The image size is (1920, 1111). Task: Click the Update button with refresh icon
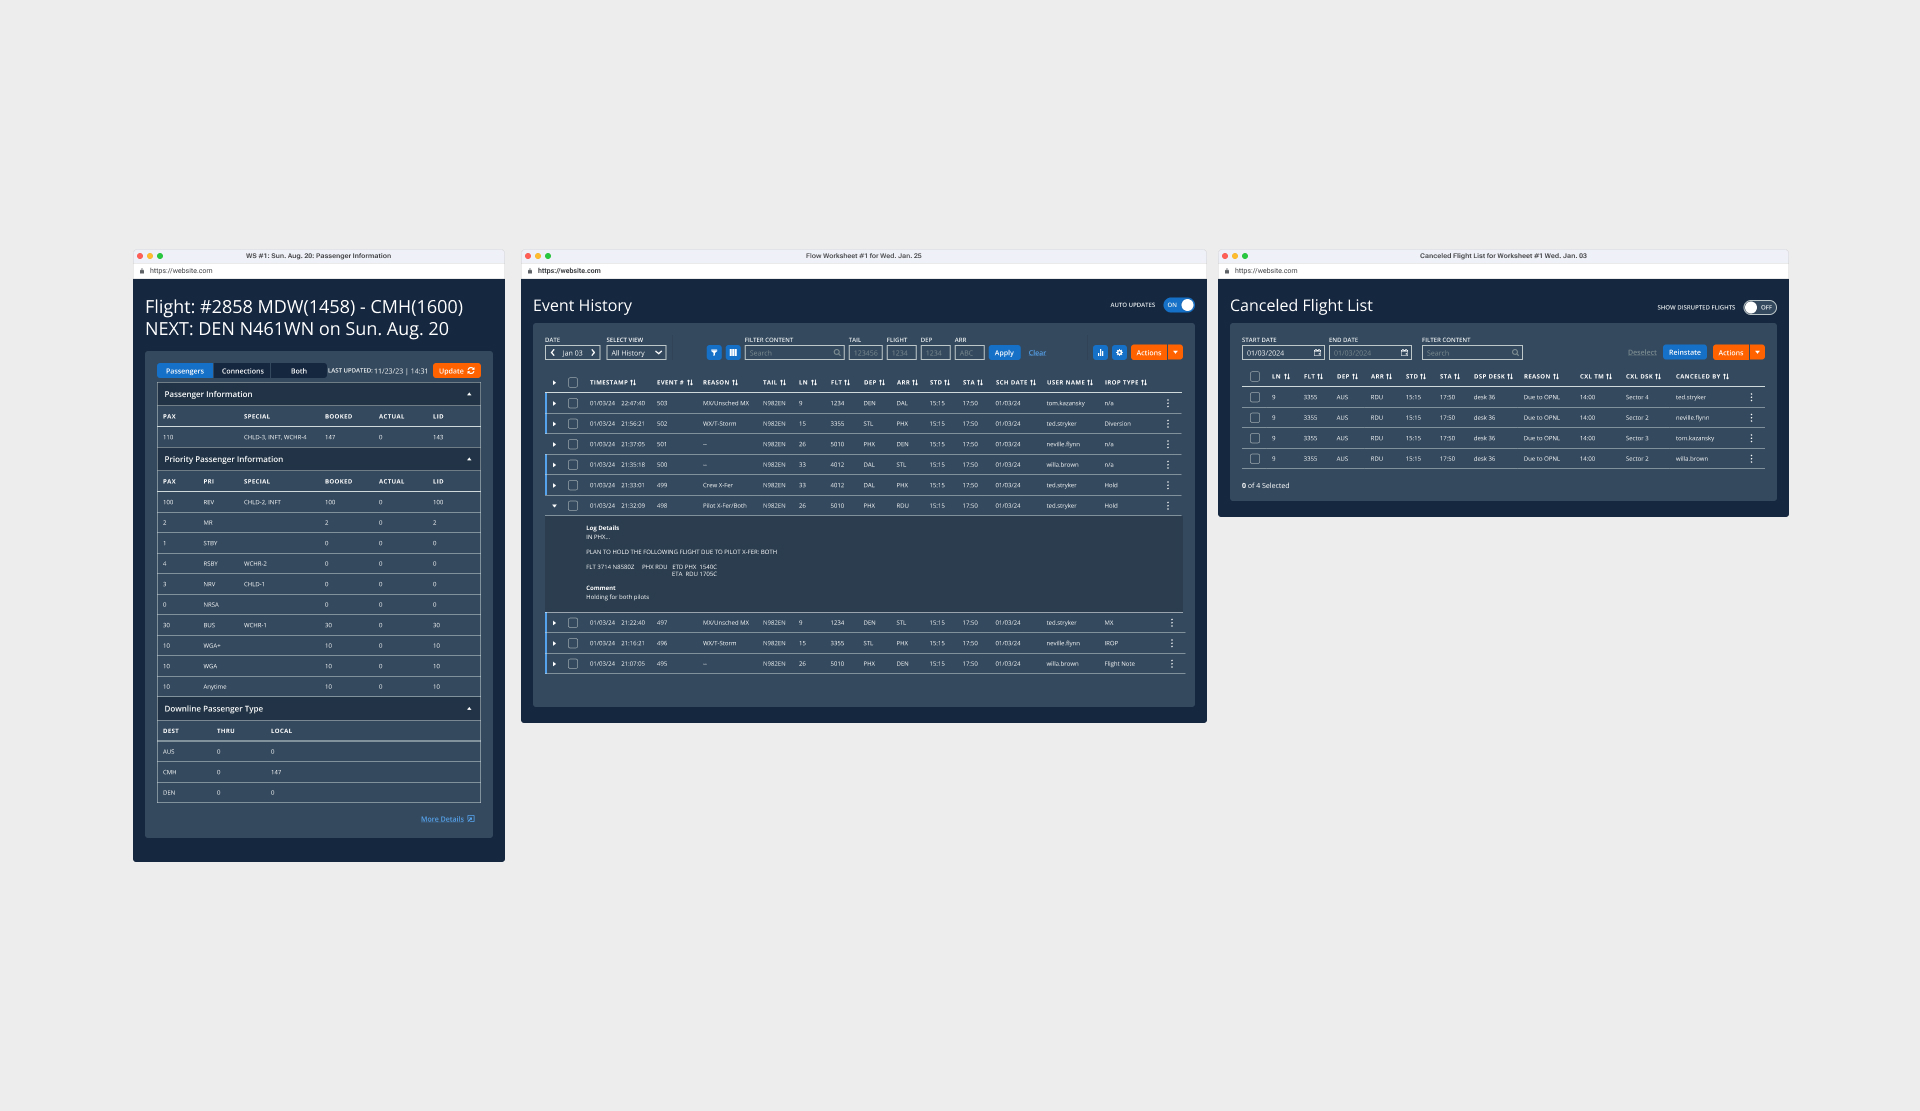pos(457,371)
